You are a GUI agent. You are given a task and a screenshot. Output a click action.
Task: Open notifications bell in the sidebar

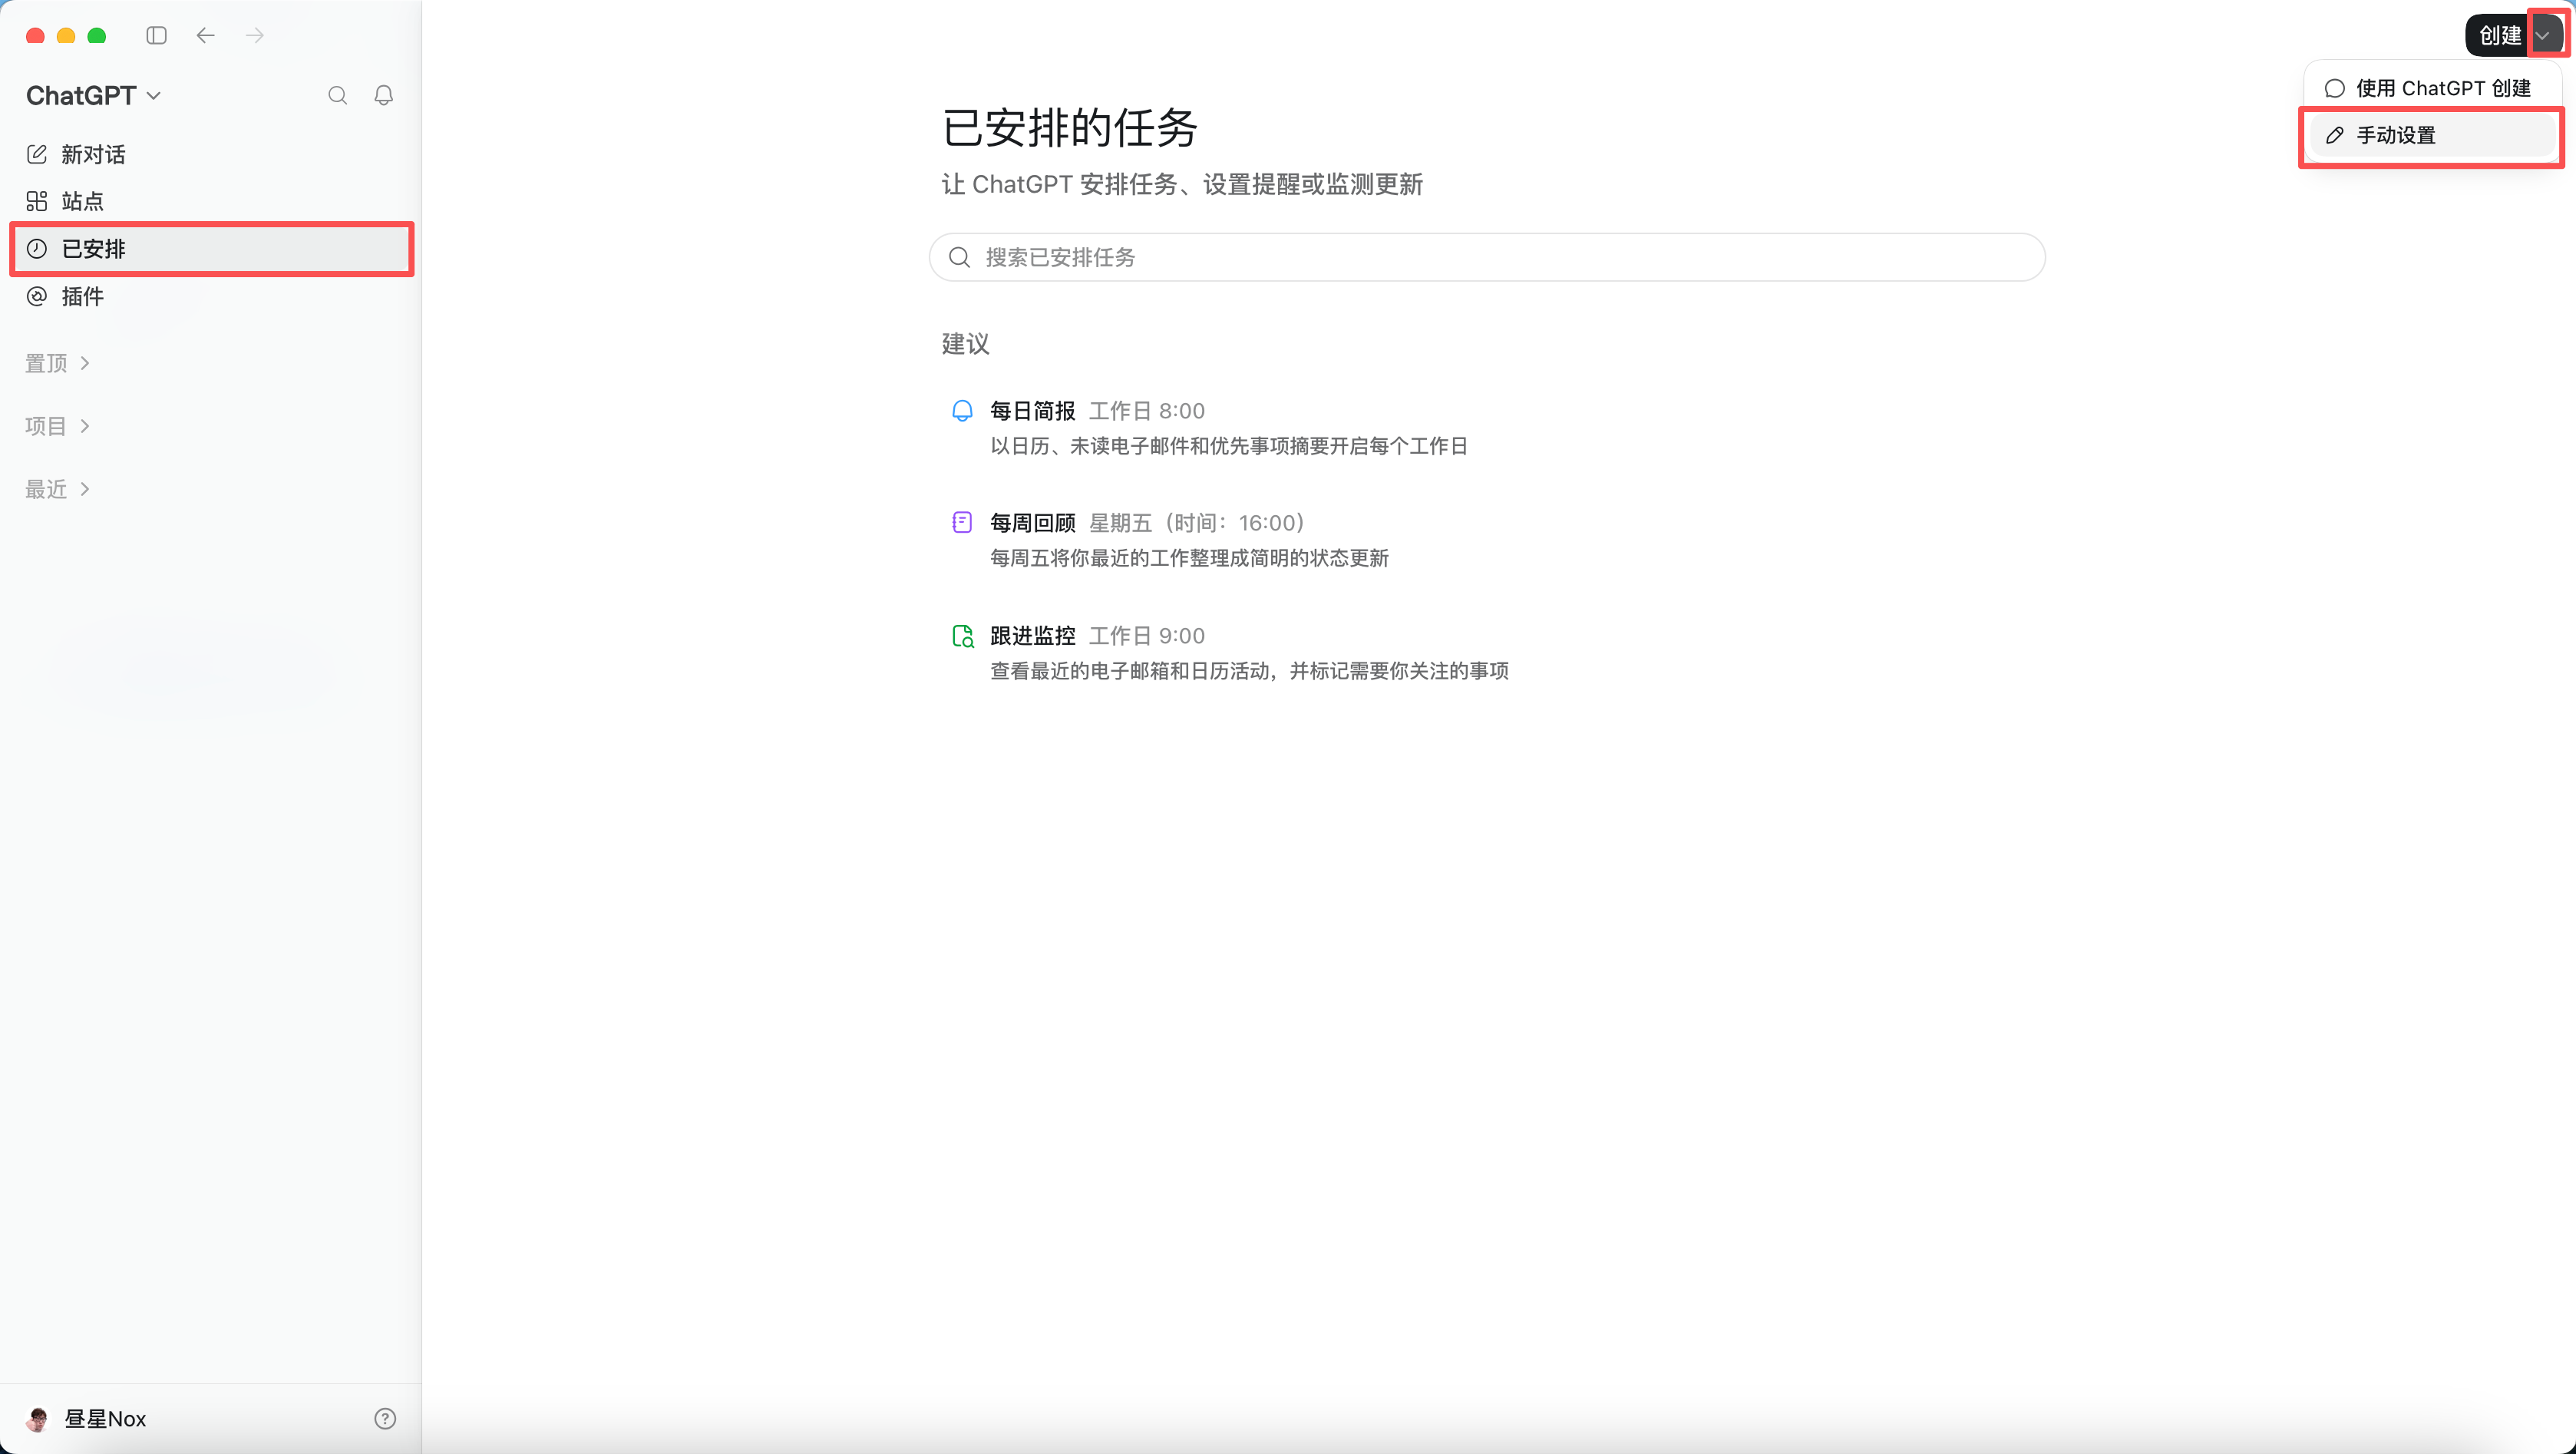[x=384, y=95]
